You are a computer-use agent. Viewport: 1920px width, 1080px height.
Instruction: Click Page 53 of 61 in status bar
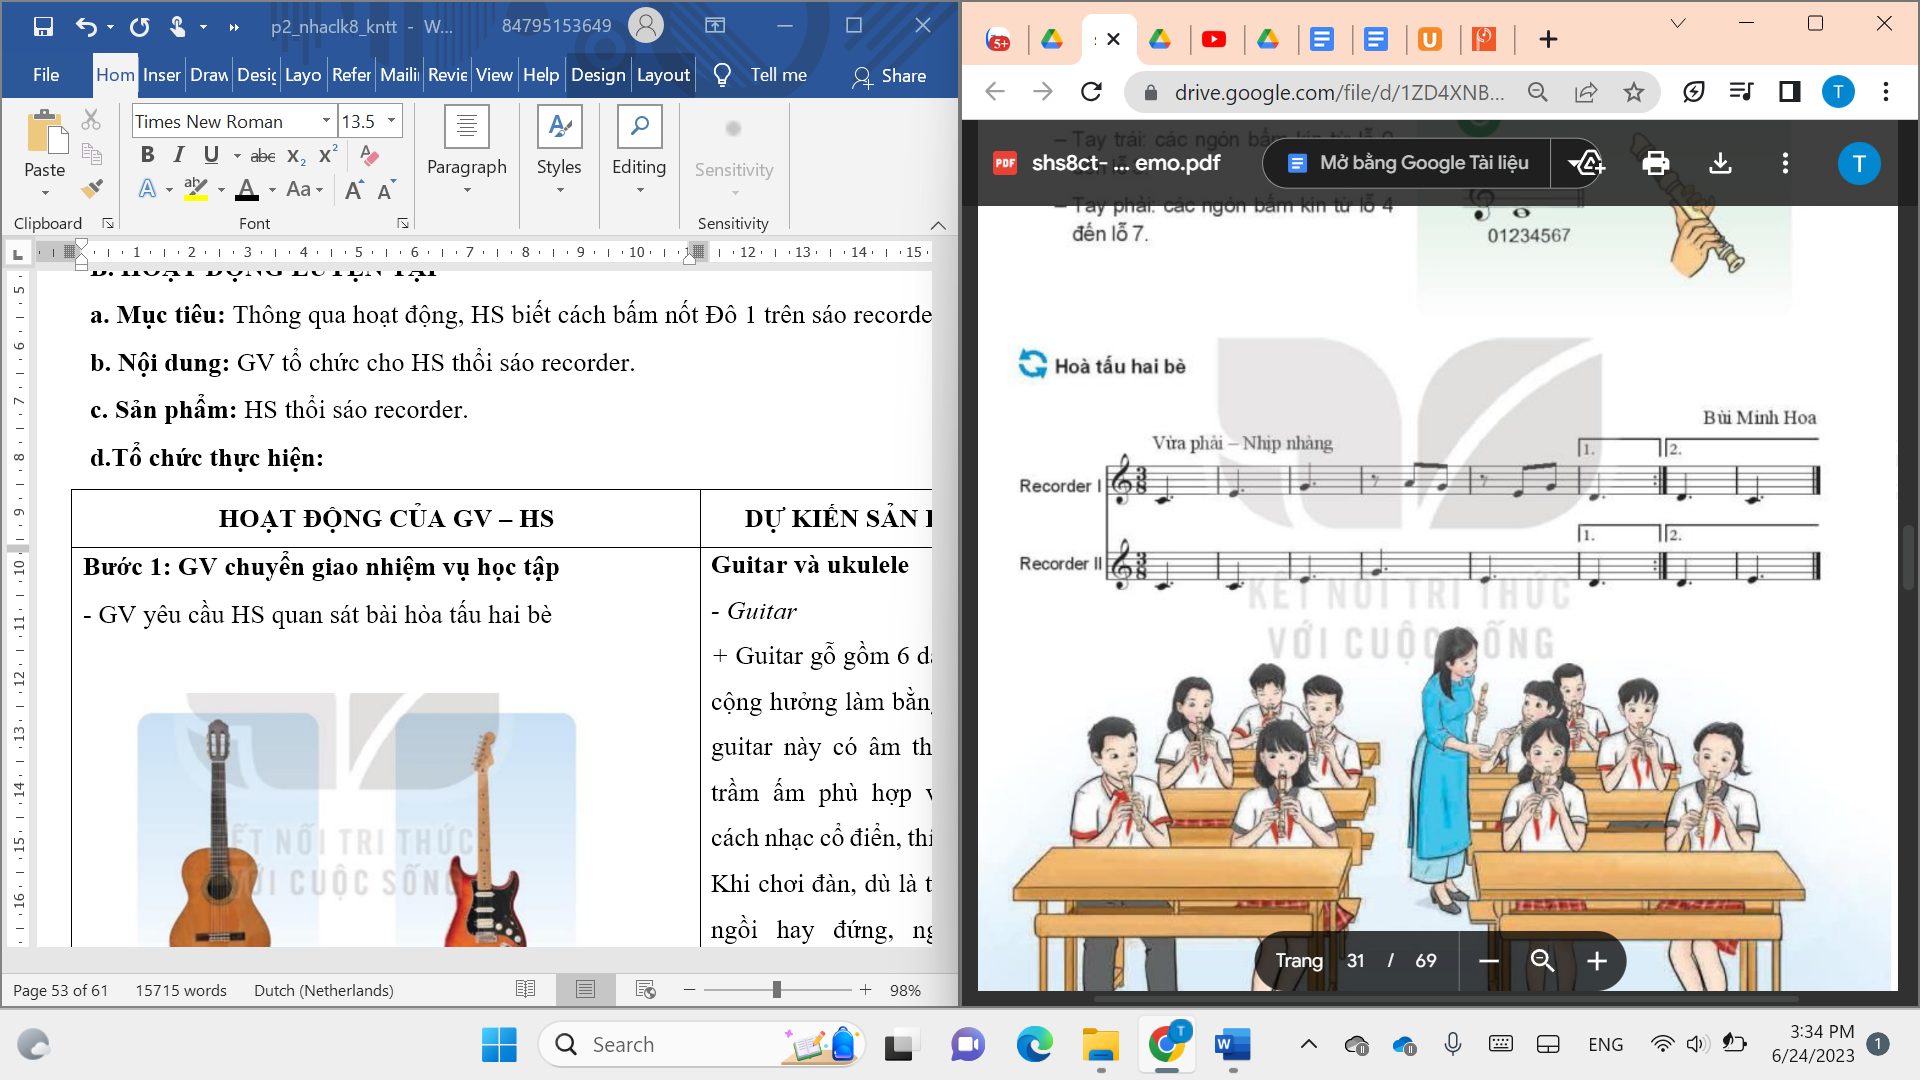(60, 990)
